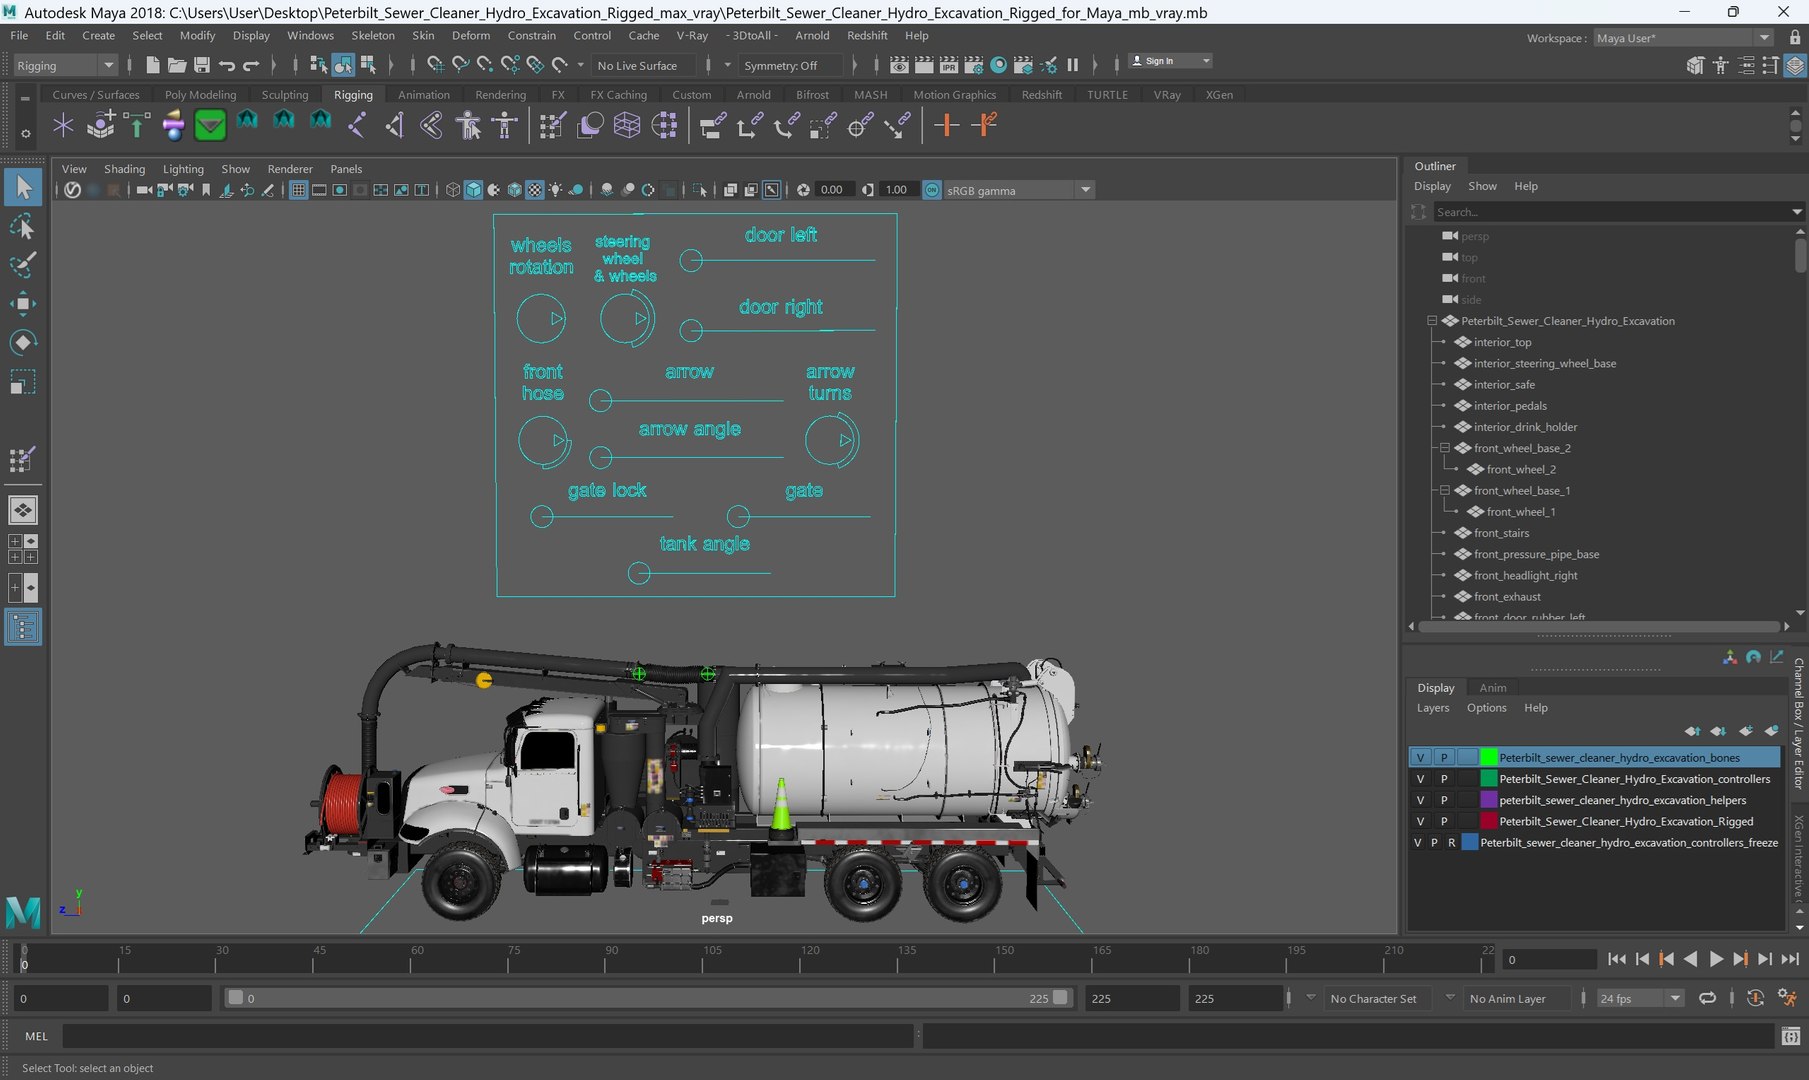1809x1080 pixels.
Task: Toggle visibility V of bones layer
Action: coord(1420,757)
